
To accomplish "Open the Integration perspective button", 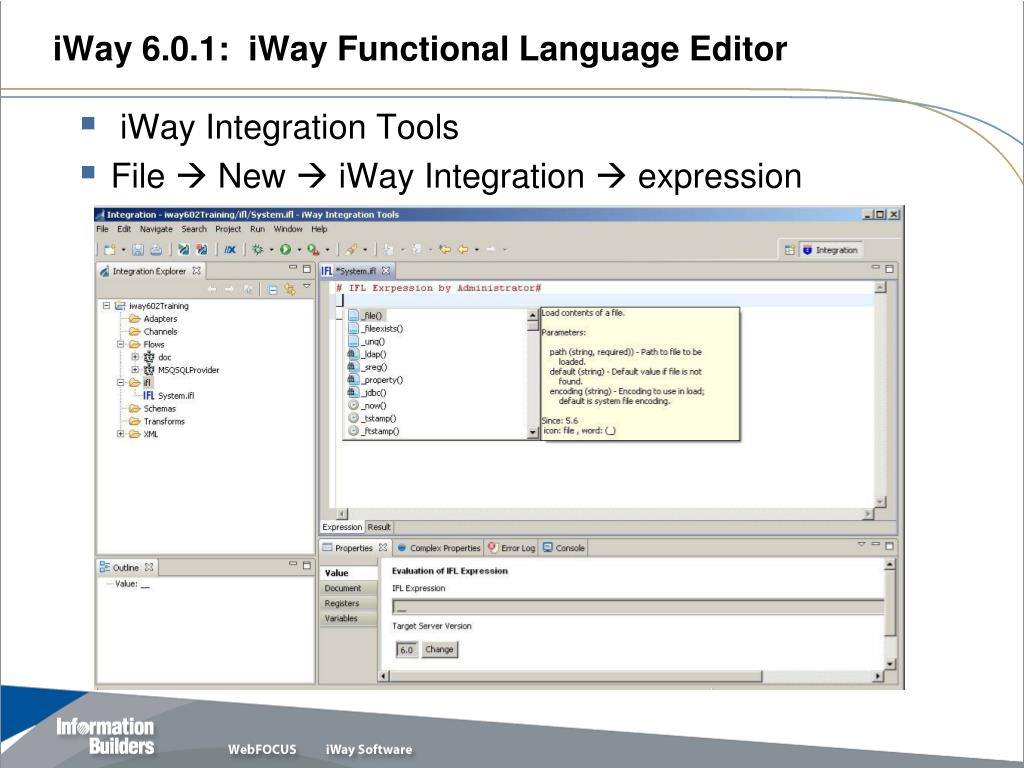I will pyautogui.click(x=829, y=250).
